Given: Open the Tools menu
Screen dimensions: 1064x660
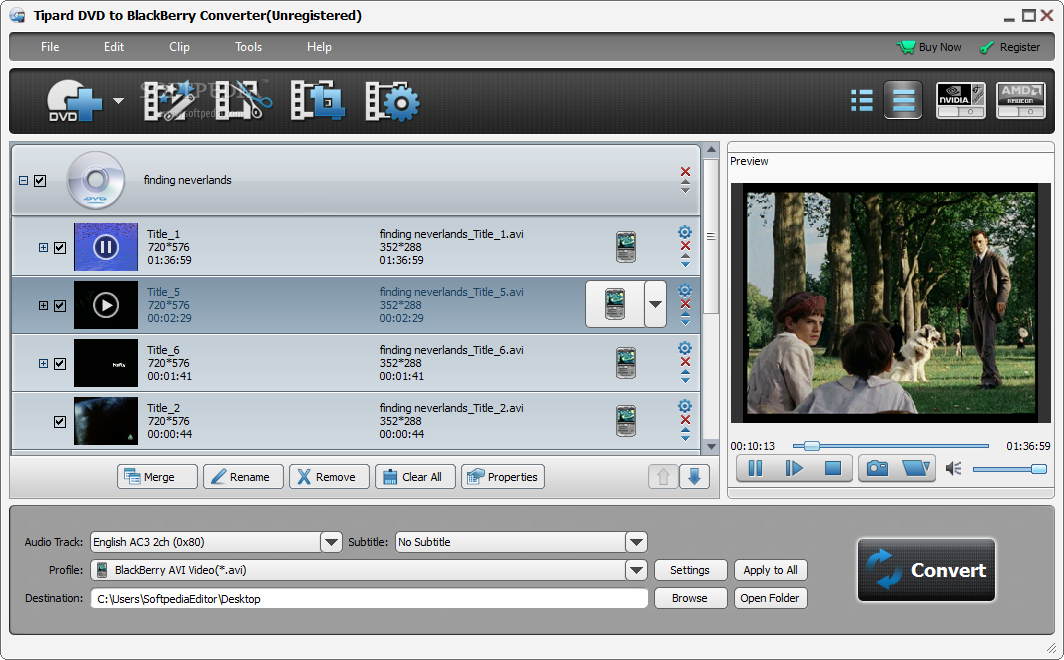Looking at the screenshot, I should 248,47.
